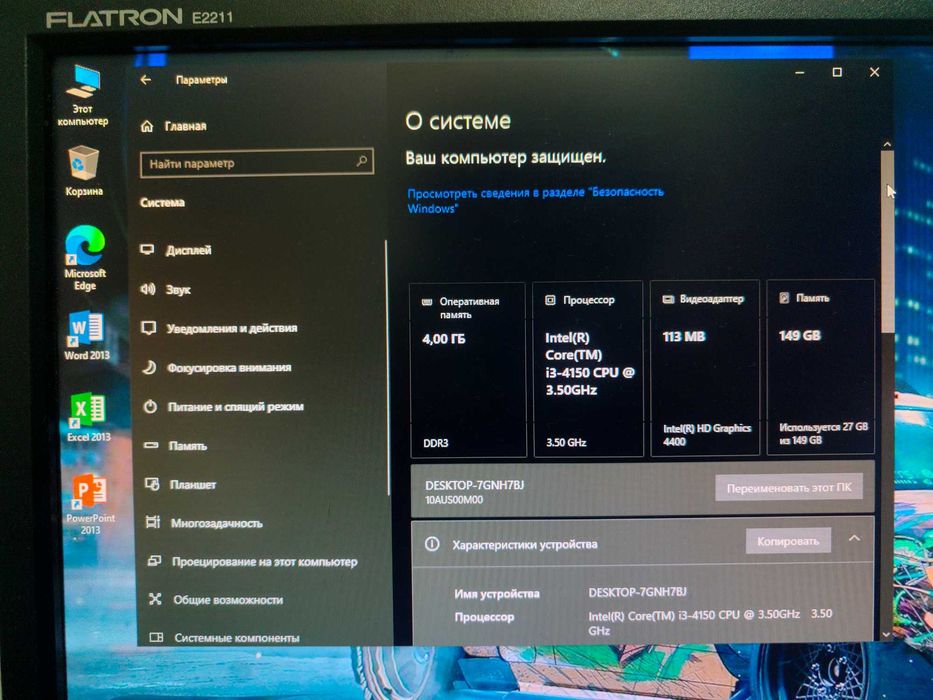Open Уведомления и действия settings
Image resolution: width=933 pixels, height=700 pixels.
[231, 328]
